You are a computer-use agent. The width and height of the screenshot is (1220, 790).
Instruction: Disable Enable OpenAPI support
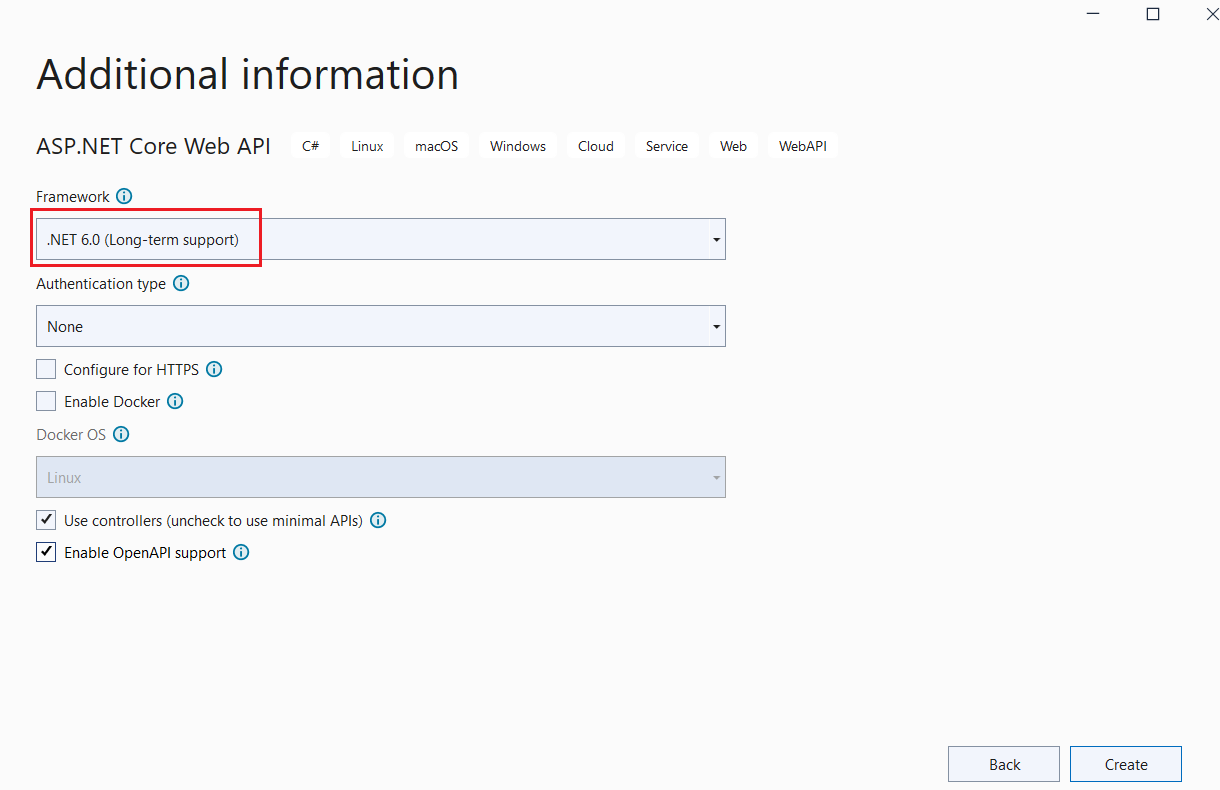(45, 552)
